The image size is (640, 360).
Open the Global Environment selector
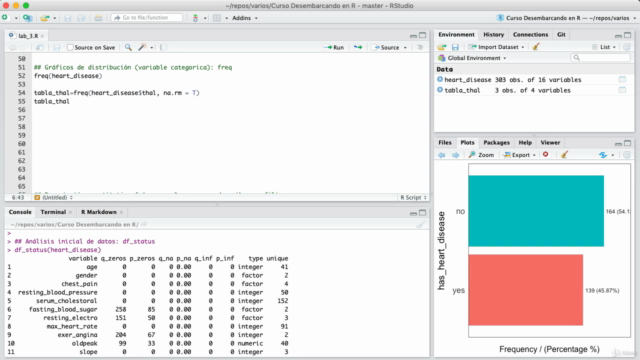click(x=472, y=58)
